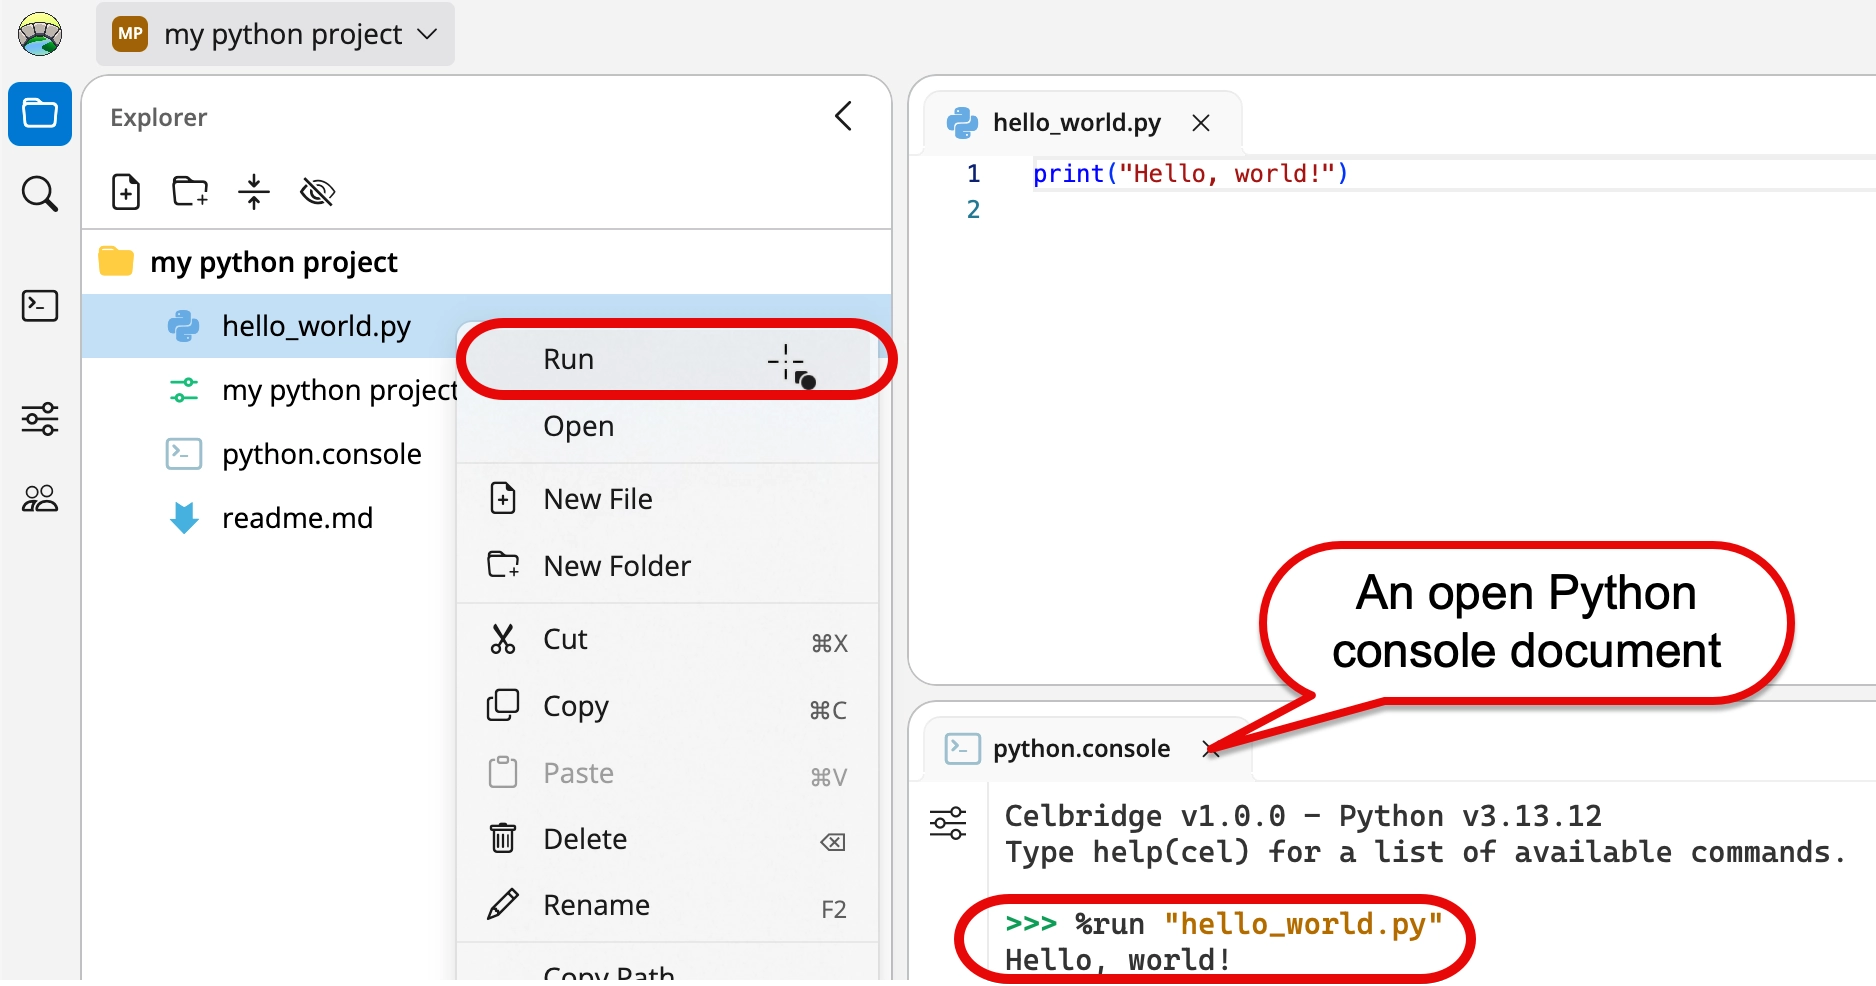The image size is (1876, 986).
Task: Choose Rename in the context menu
Action: pos(668,905)
